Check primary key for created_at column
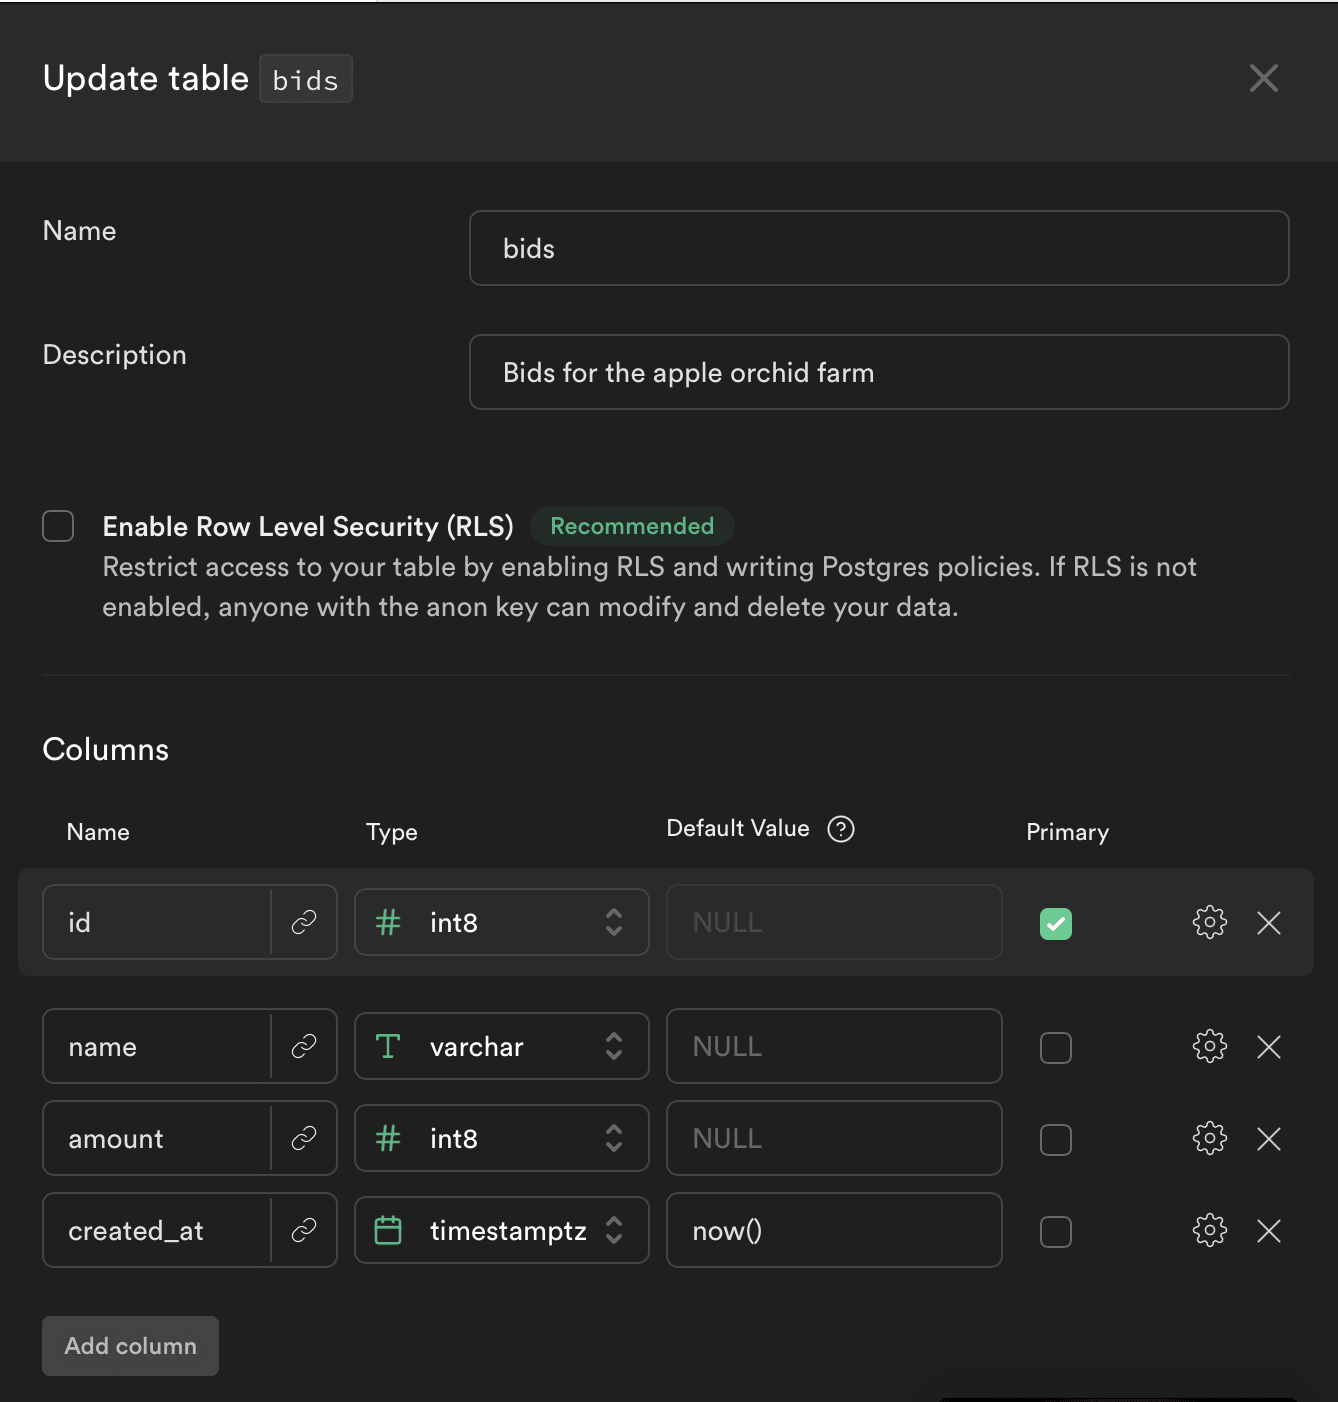Image resolution: width=1338 pixels, height=1402 pixels. coord(1056,1231)
